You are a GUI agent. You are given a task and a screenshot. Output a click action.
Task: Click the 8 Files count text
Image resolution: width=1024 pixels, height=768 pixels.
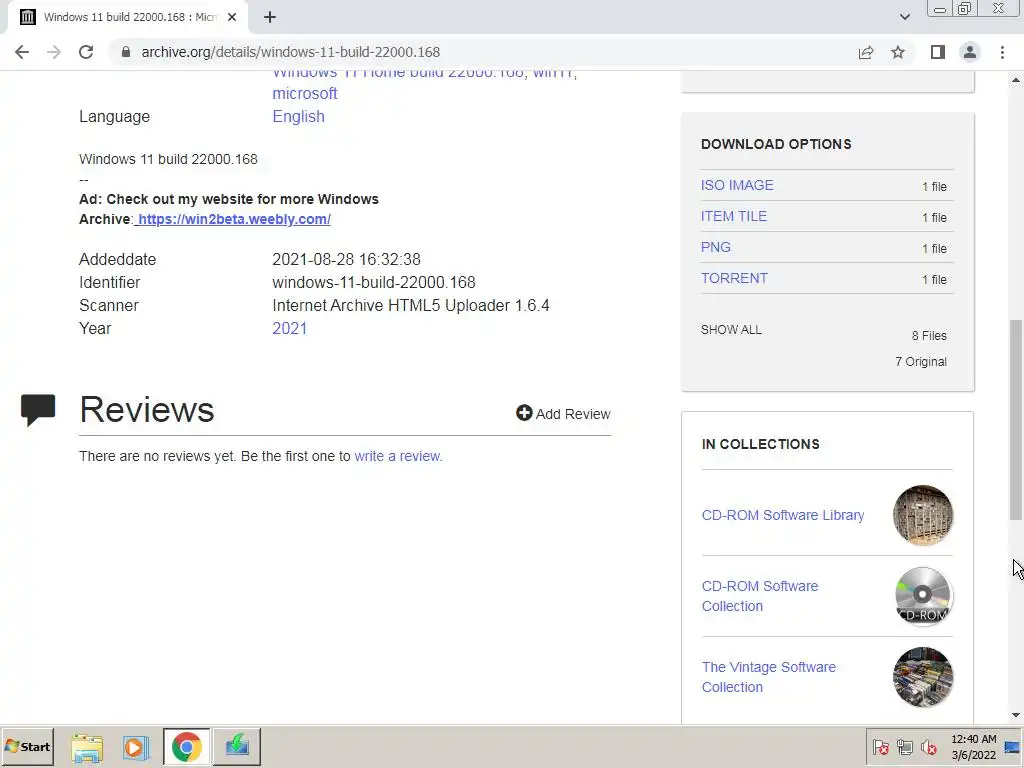[929, 336]
